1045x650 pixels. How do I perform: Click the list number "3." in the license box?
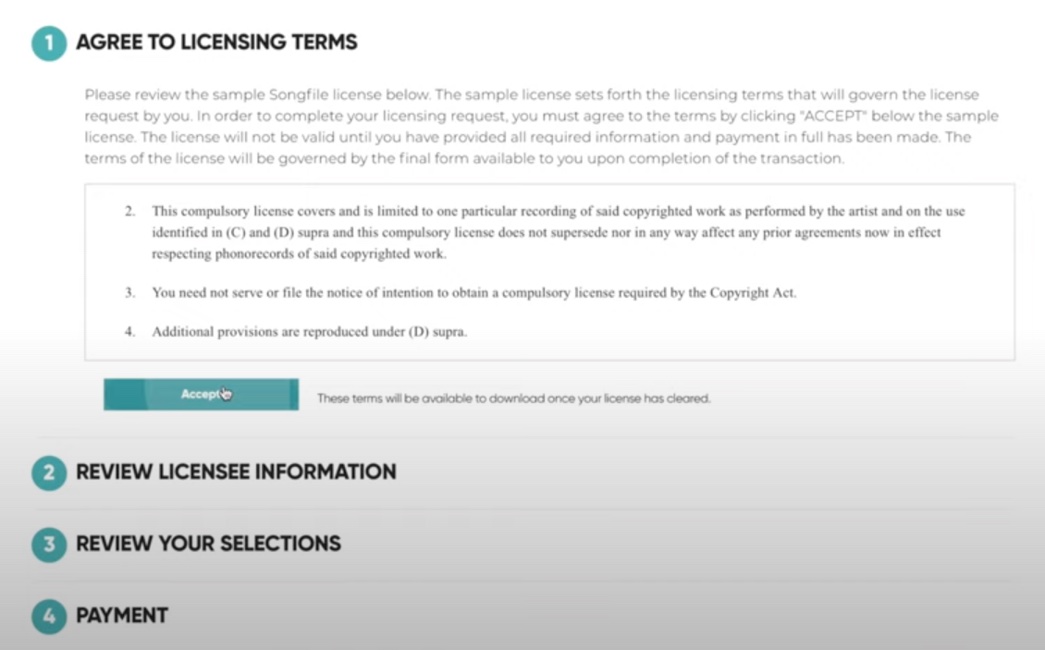(x=130, y=293)
